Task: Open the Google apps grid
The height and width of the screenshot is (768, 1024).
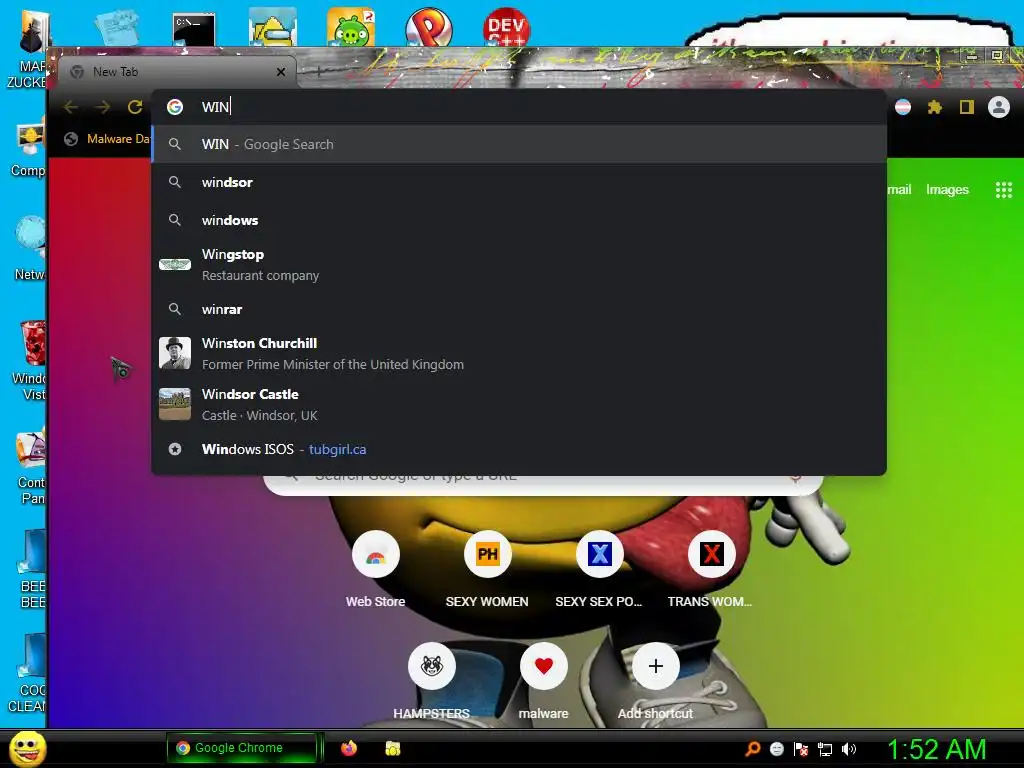Action: [x=1004, y=190]
